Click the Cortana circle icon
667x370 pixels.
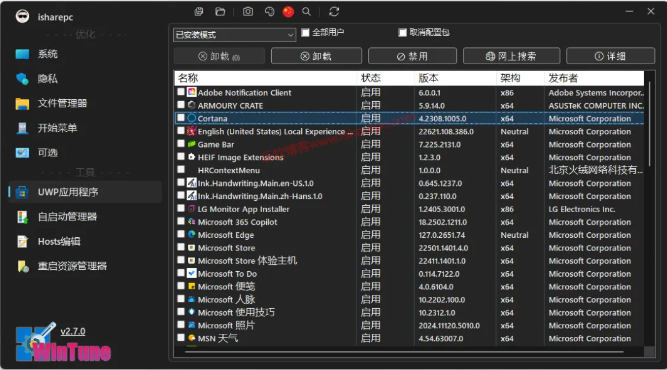click(191, 118)
